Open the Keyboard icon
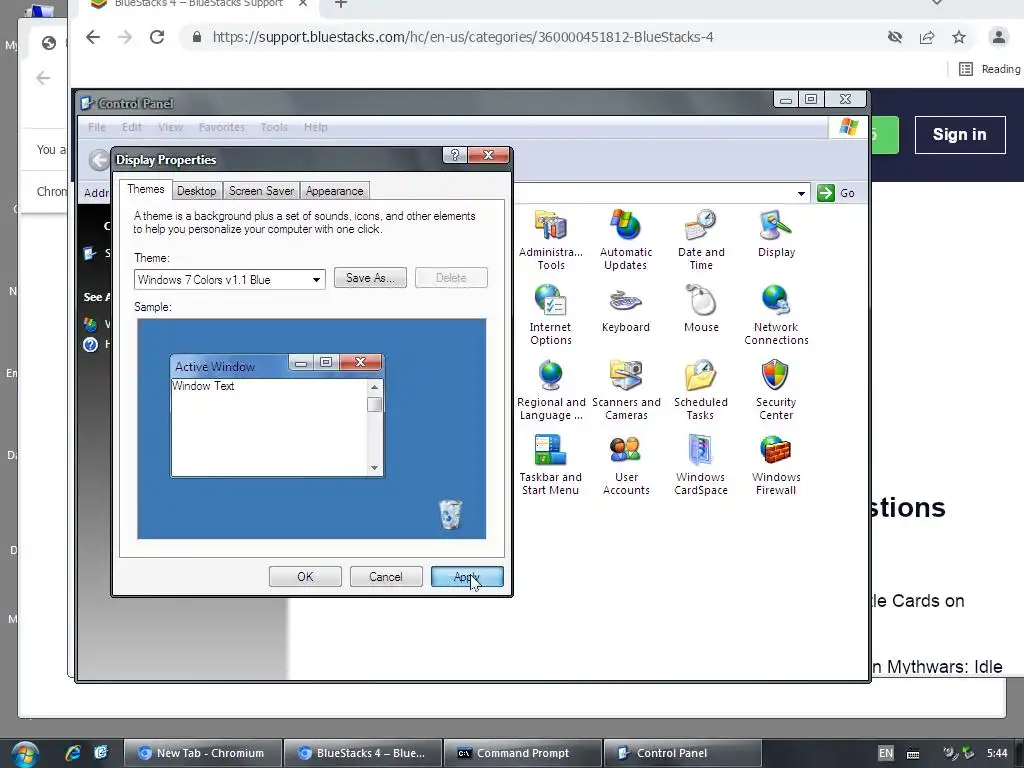Viewport: 1024px width, 768px height. point(626,309)
